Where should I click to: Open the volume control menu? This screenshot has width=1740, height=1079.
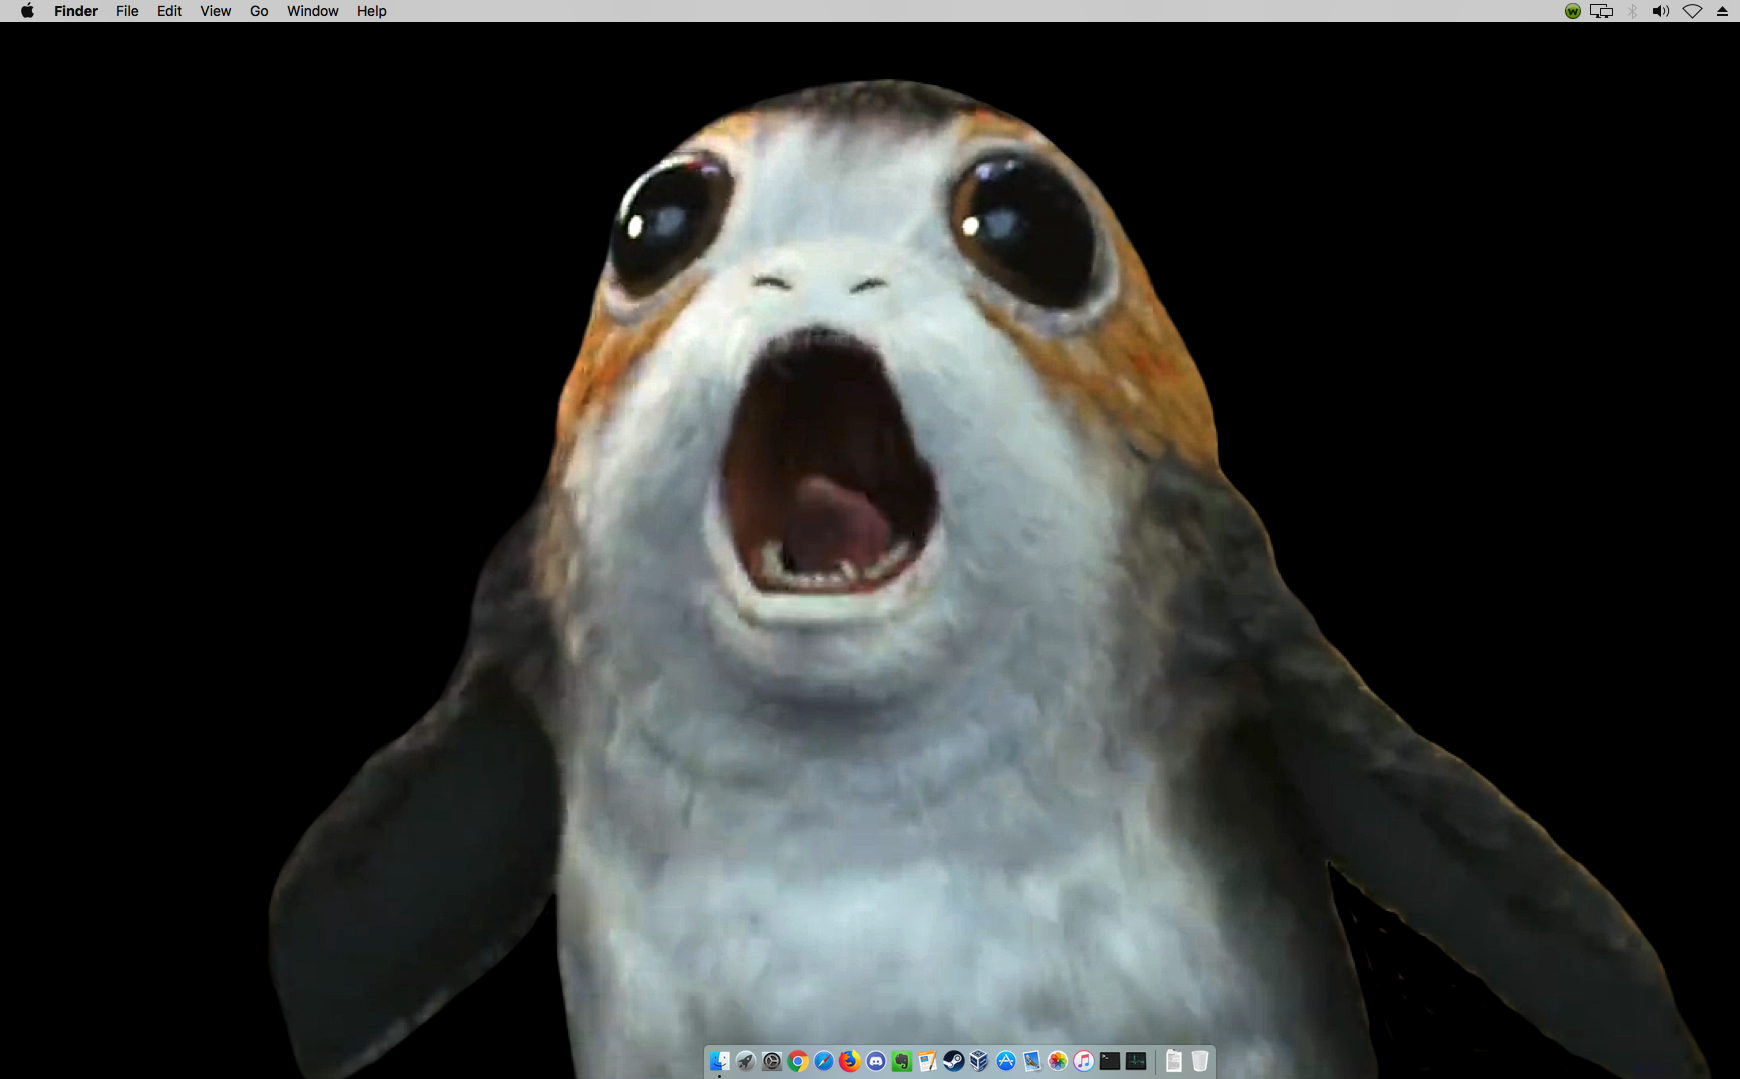pos(1661,11)
